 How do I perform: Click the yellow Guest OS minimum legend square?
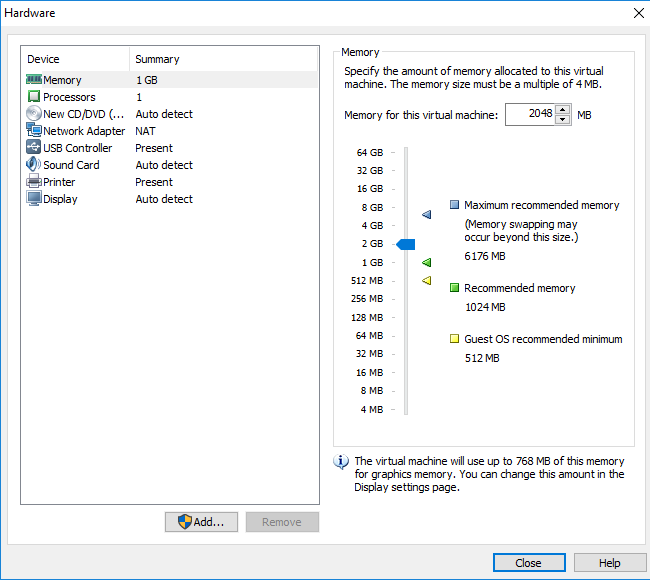pos(454,339)
